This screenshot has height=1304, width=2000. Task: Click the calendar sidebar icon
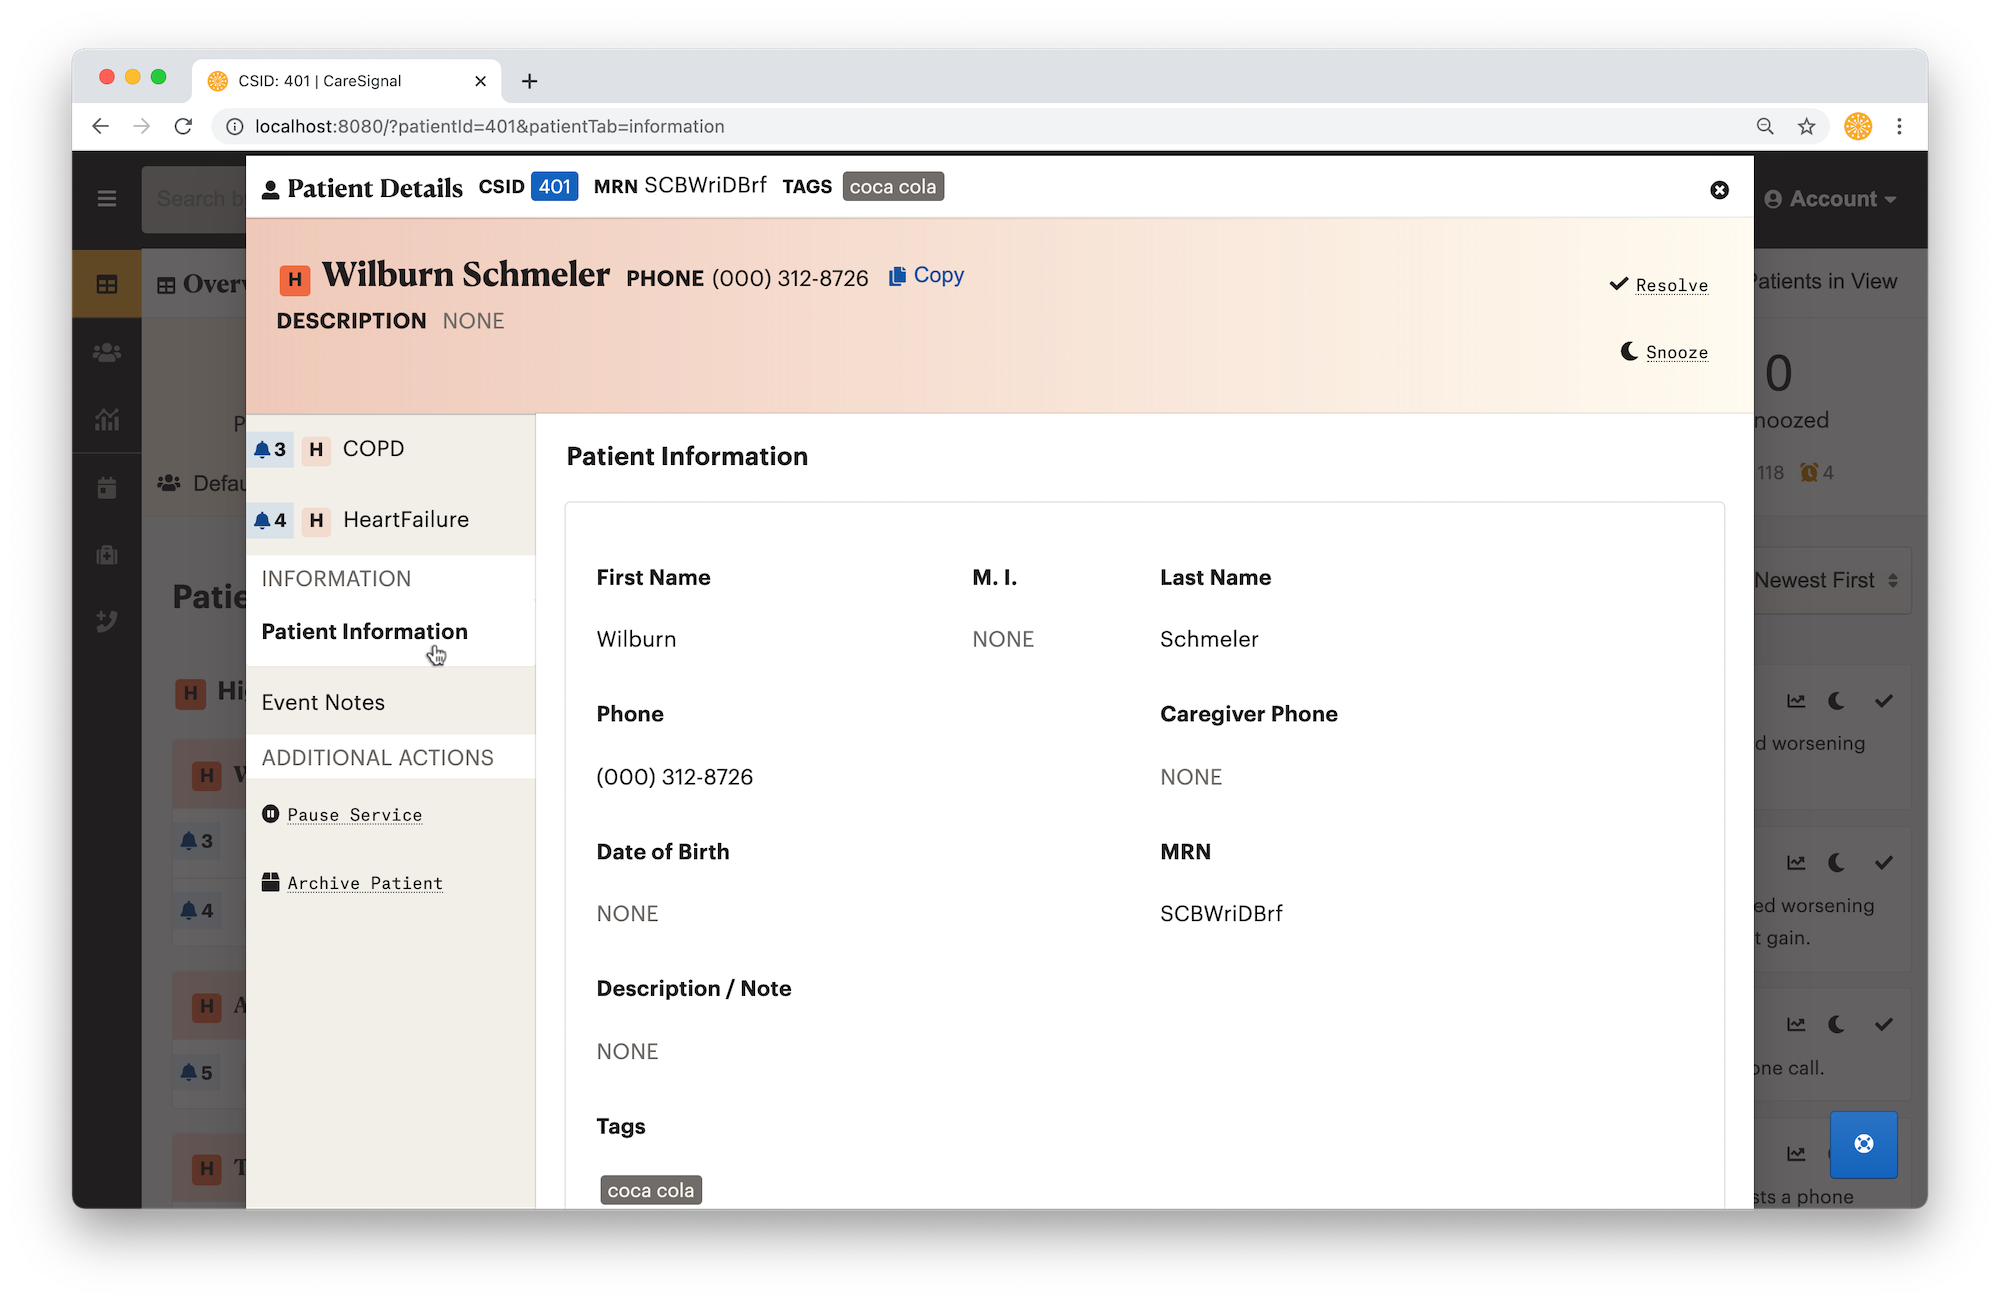click(107, 488)
